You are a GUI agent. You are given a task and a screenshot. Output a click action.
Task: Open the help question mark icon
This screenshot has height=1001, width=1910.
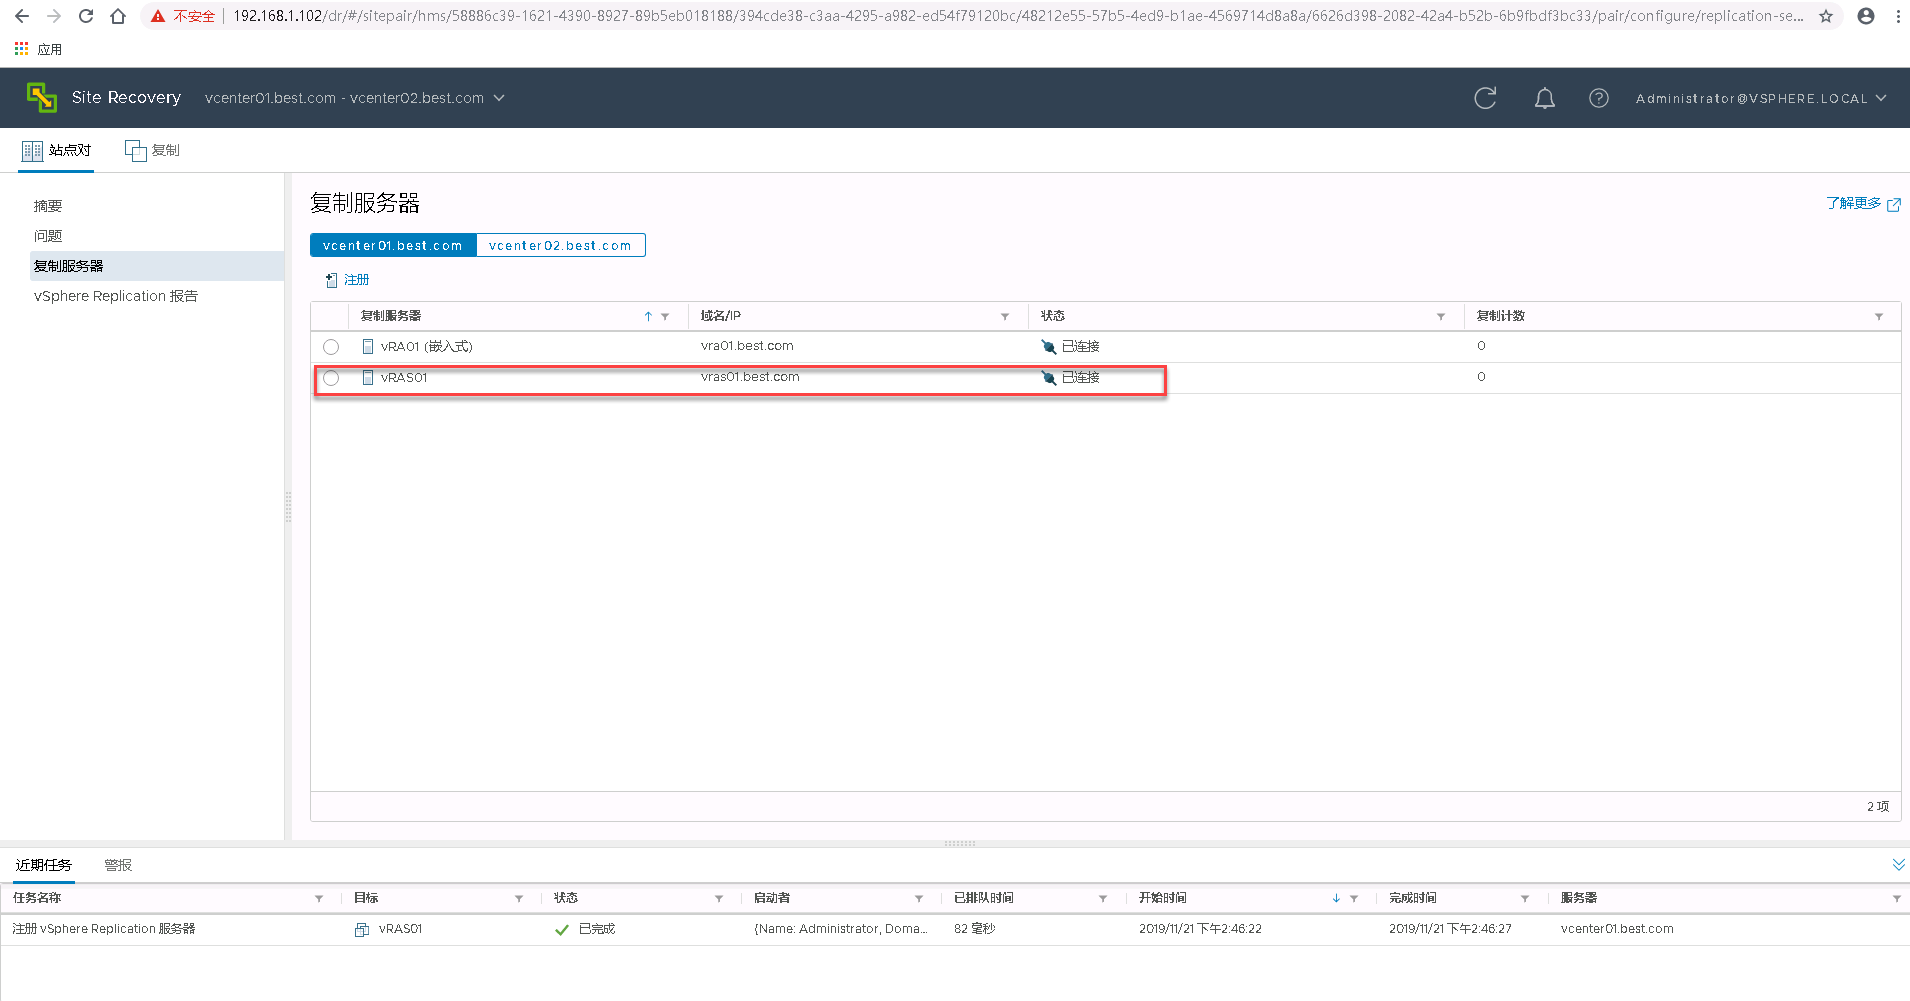pos(1599,98)
